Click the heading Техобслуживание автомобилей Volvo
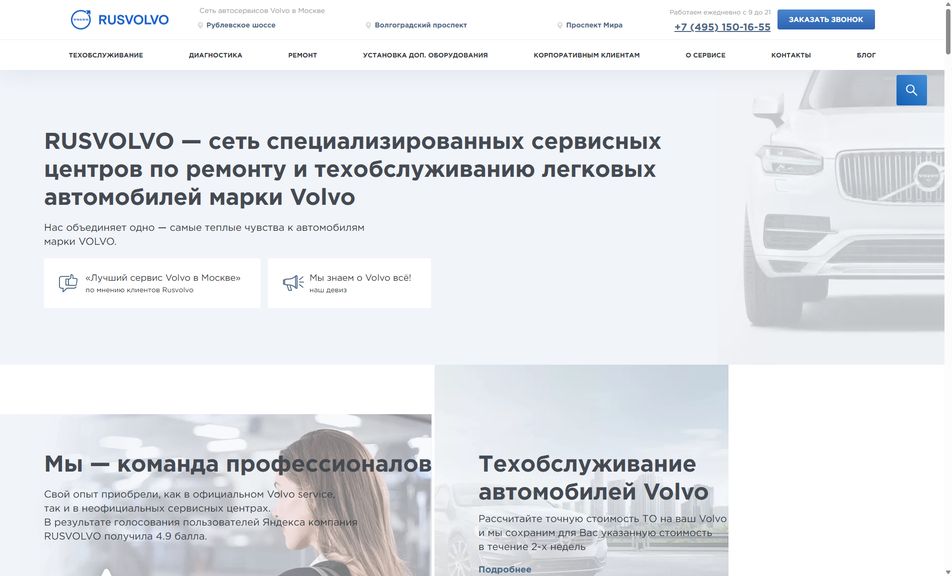The image size is (952, 576). tap(593, 478)
